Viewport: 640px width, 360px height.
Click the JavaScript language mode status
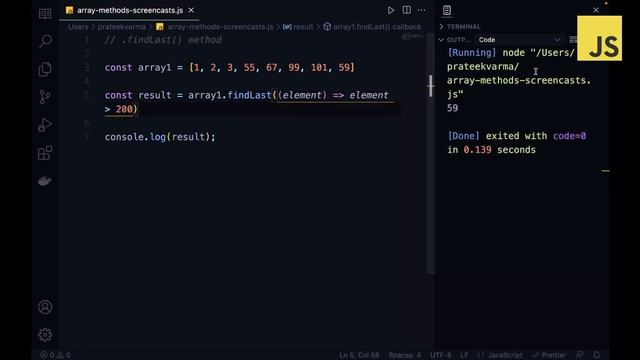pyautogui.click(x=500, y=355)
